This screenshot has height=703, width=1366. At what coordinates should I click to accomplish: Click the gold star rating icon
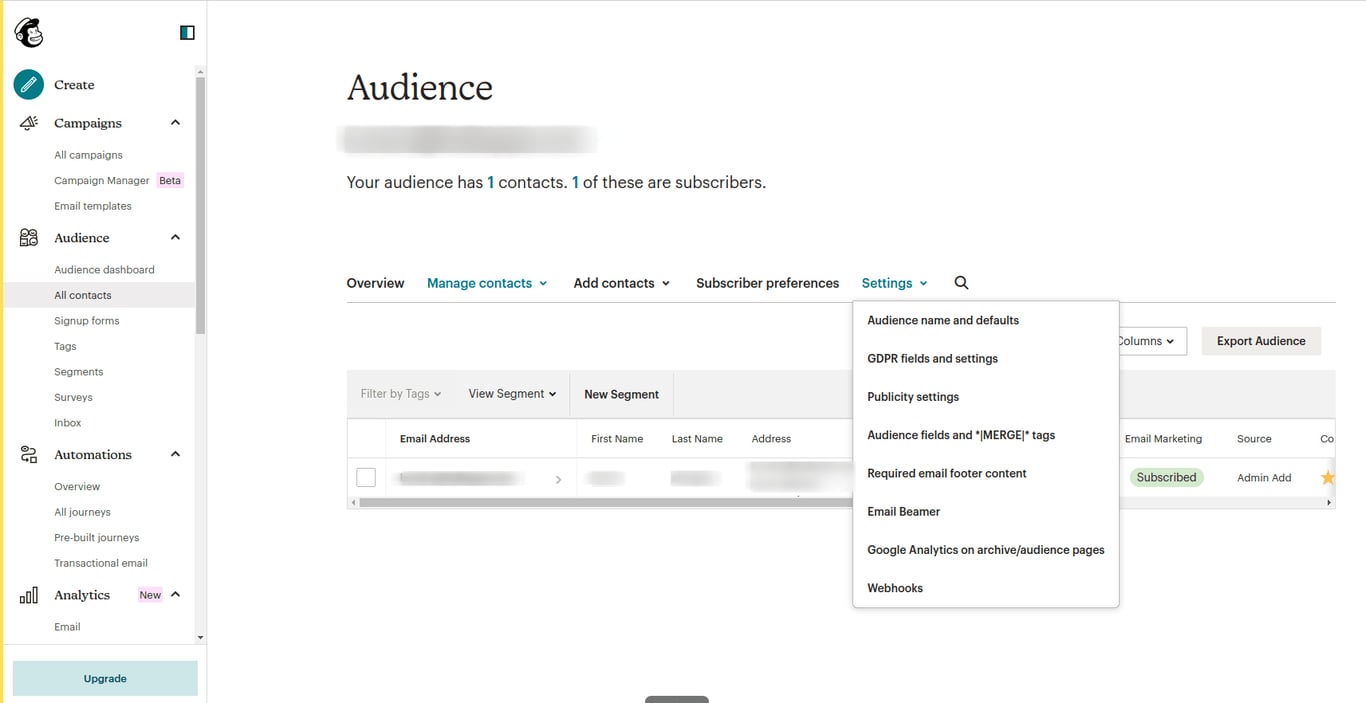pyautogui.click(x=1327, y=478)
